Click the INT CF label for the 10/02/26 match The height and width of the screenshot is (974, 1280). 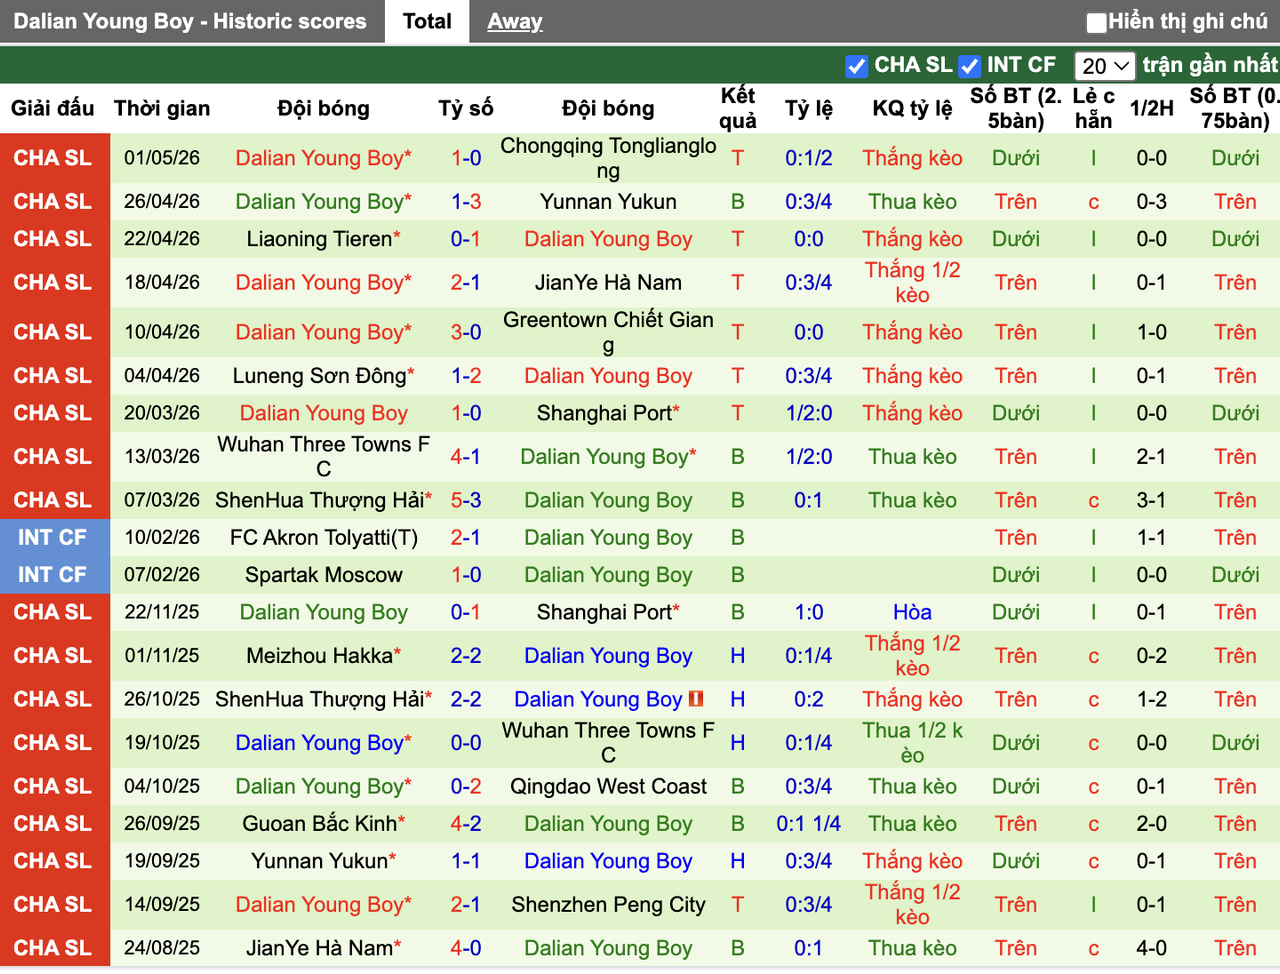coord(52,537)
